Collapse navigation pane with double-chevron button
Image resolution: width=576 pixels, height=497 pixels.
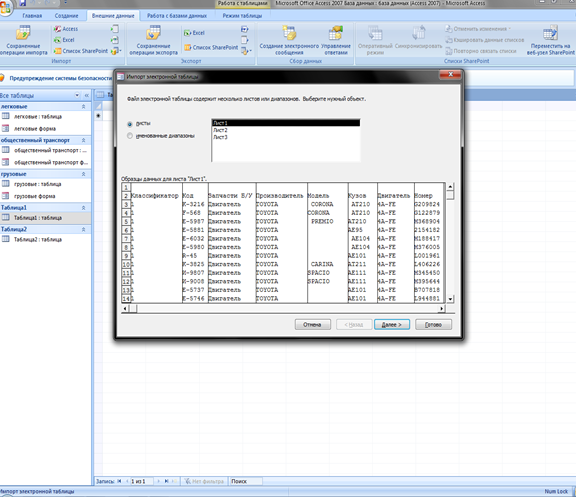(x=87, y=96)
